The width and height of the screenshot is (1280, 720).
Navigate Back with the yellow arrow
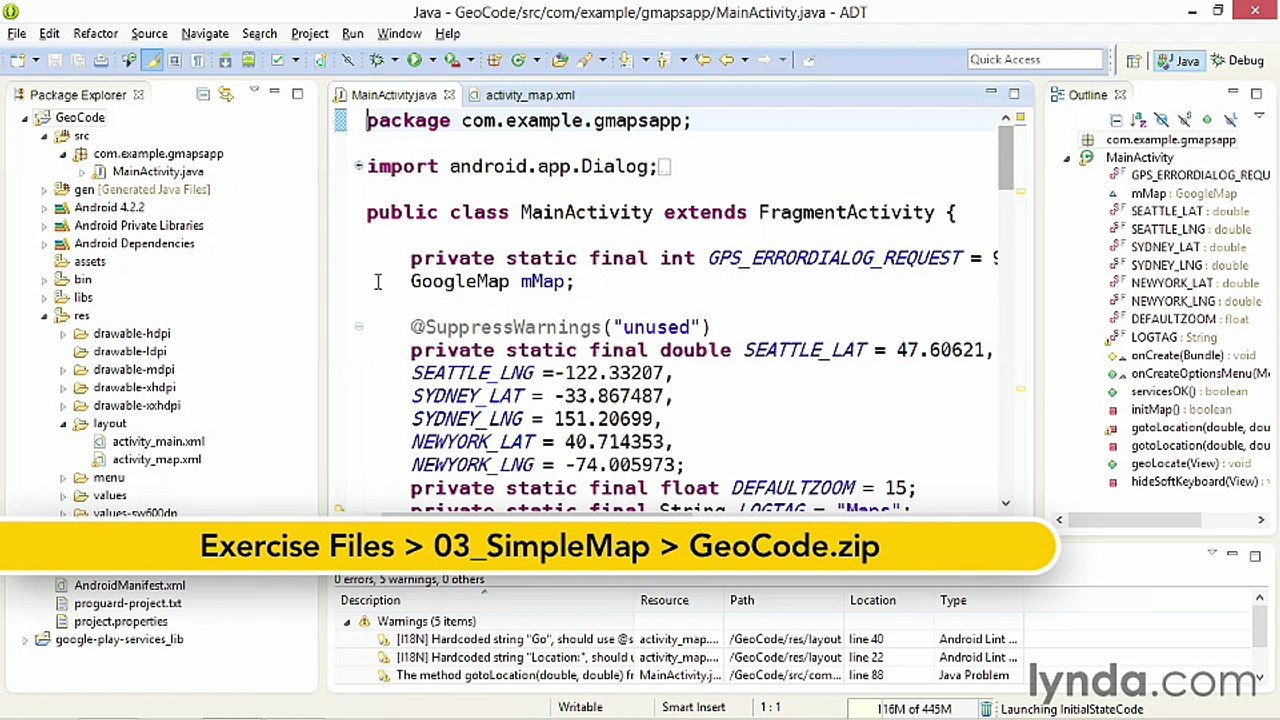click(x=727, y=60)
